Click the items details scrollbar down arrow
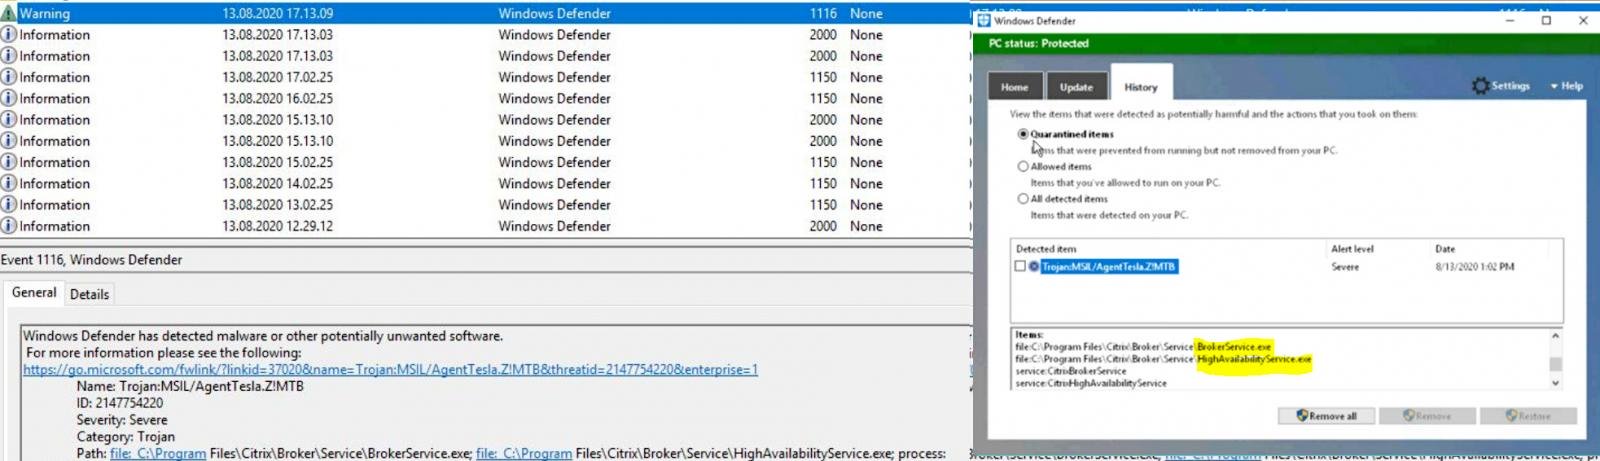Viewport: 1600px width, 461px height. tap(1555, 382)
